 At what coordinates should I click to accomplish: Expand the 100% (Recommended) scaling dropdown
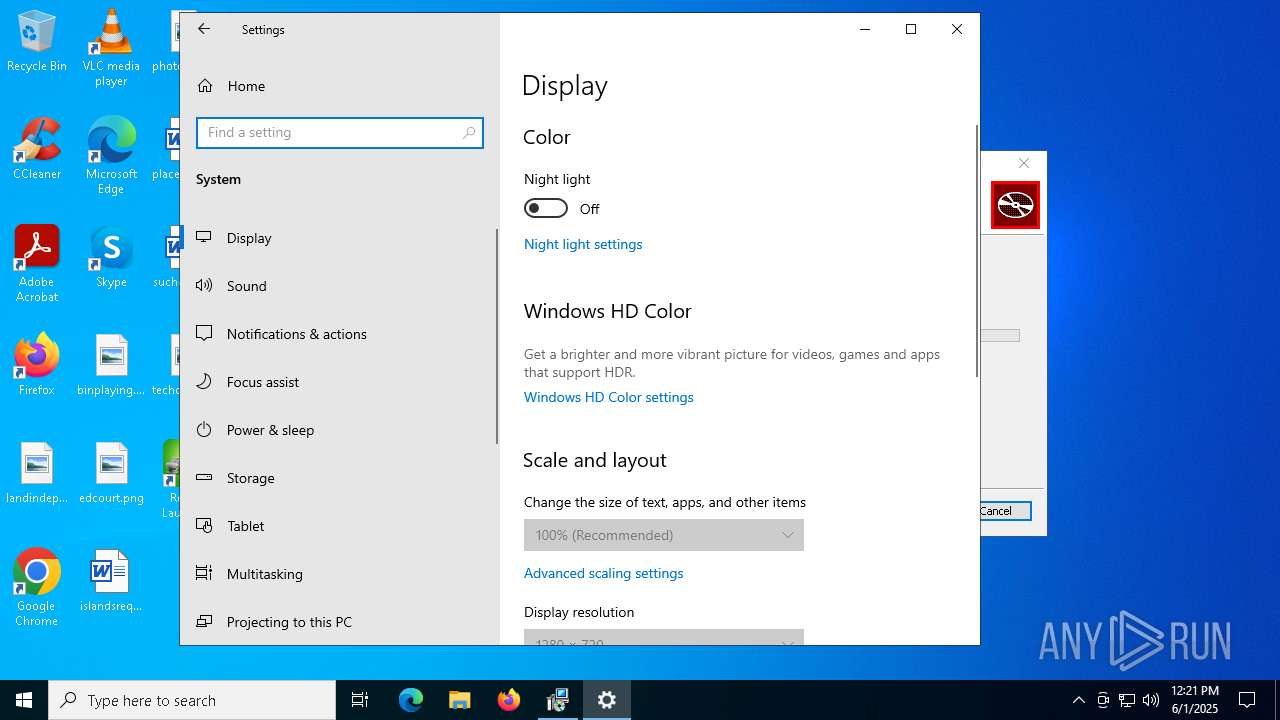664,535
